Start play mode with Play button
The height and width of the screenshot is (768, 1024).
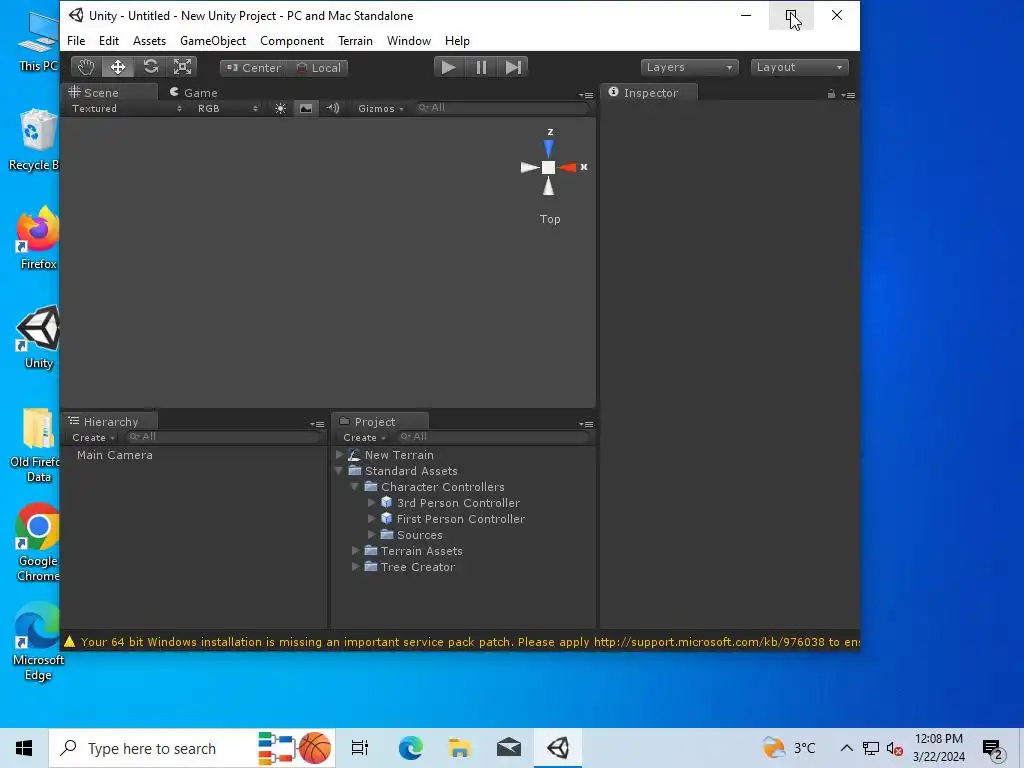point(448,67)
